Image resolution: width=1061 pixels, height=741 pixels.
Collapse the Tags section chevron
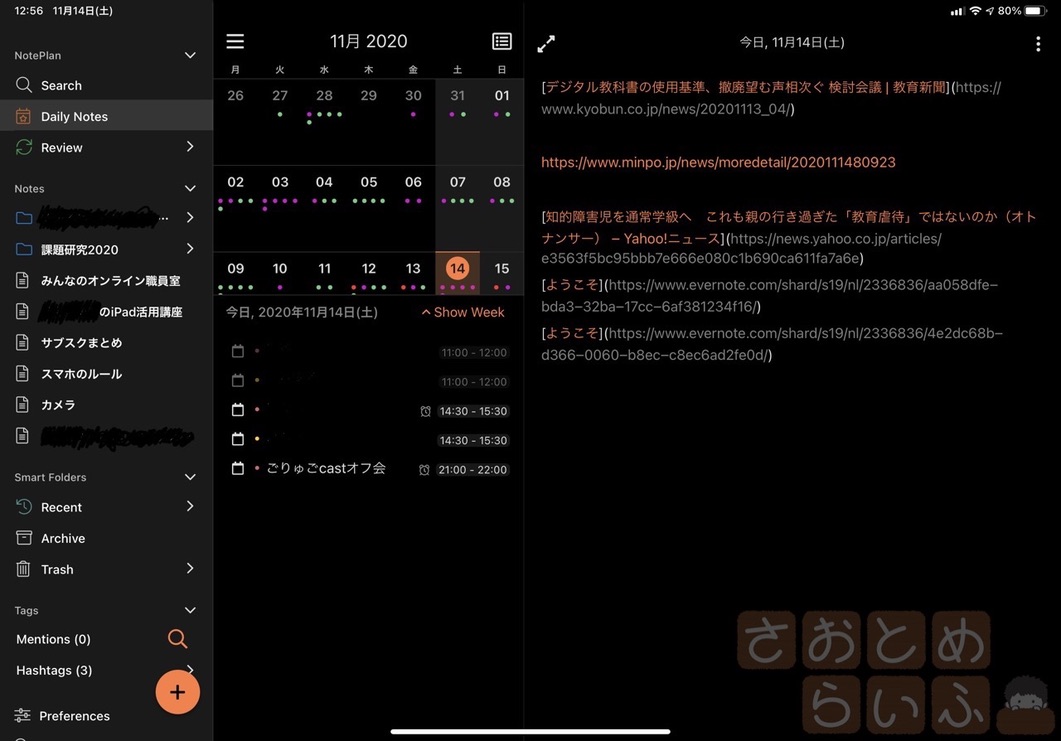click(x=190, y=610)
